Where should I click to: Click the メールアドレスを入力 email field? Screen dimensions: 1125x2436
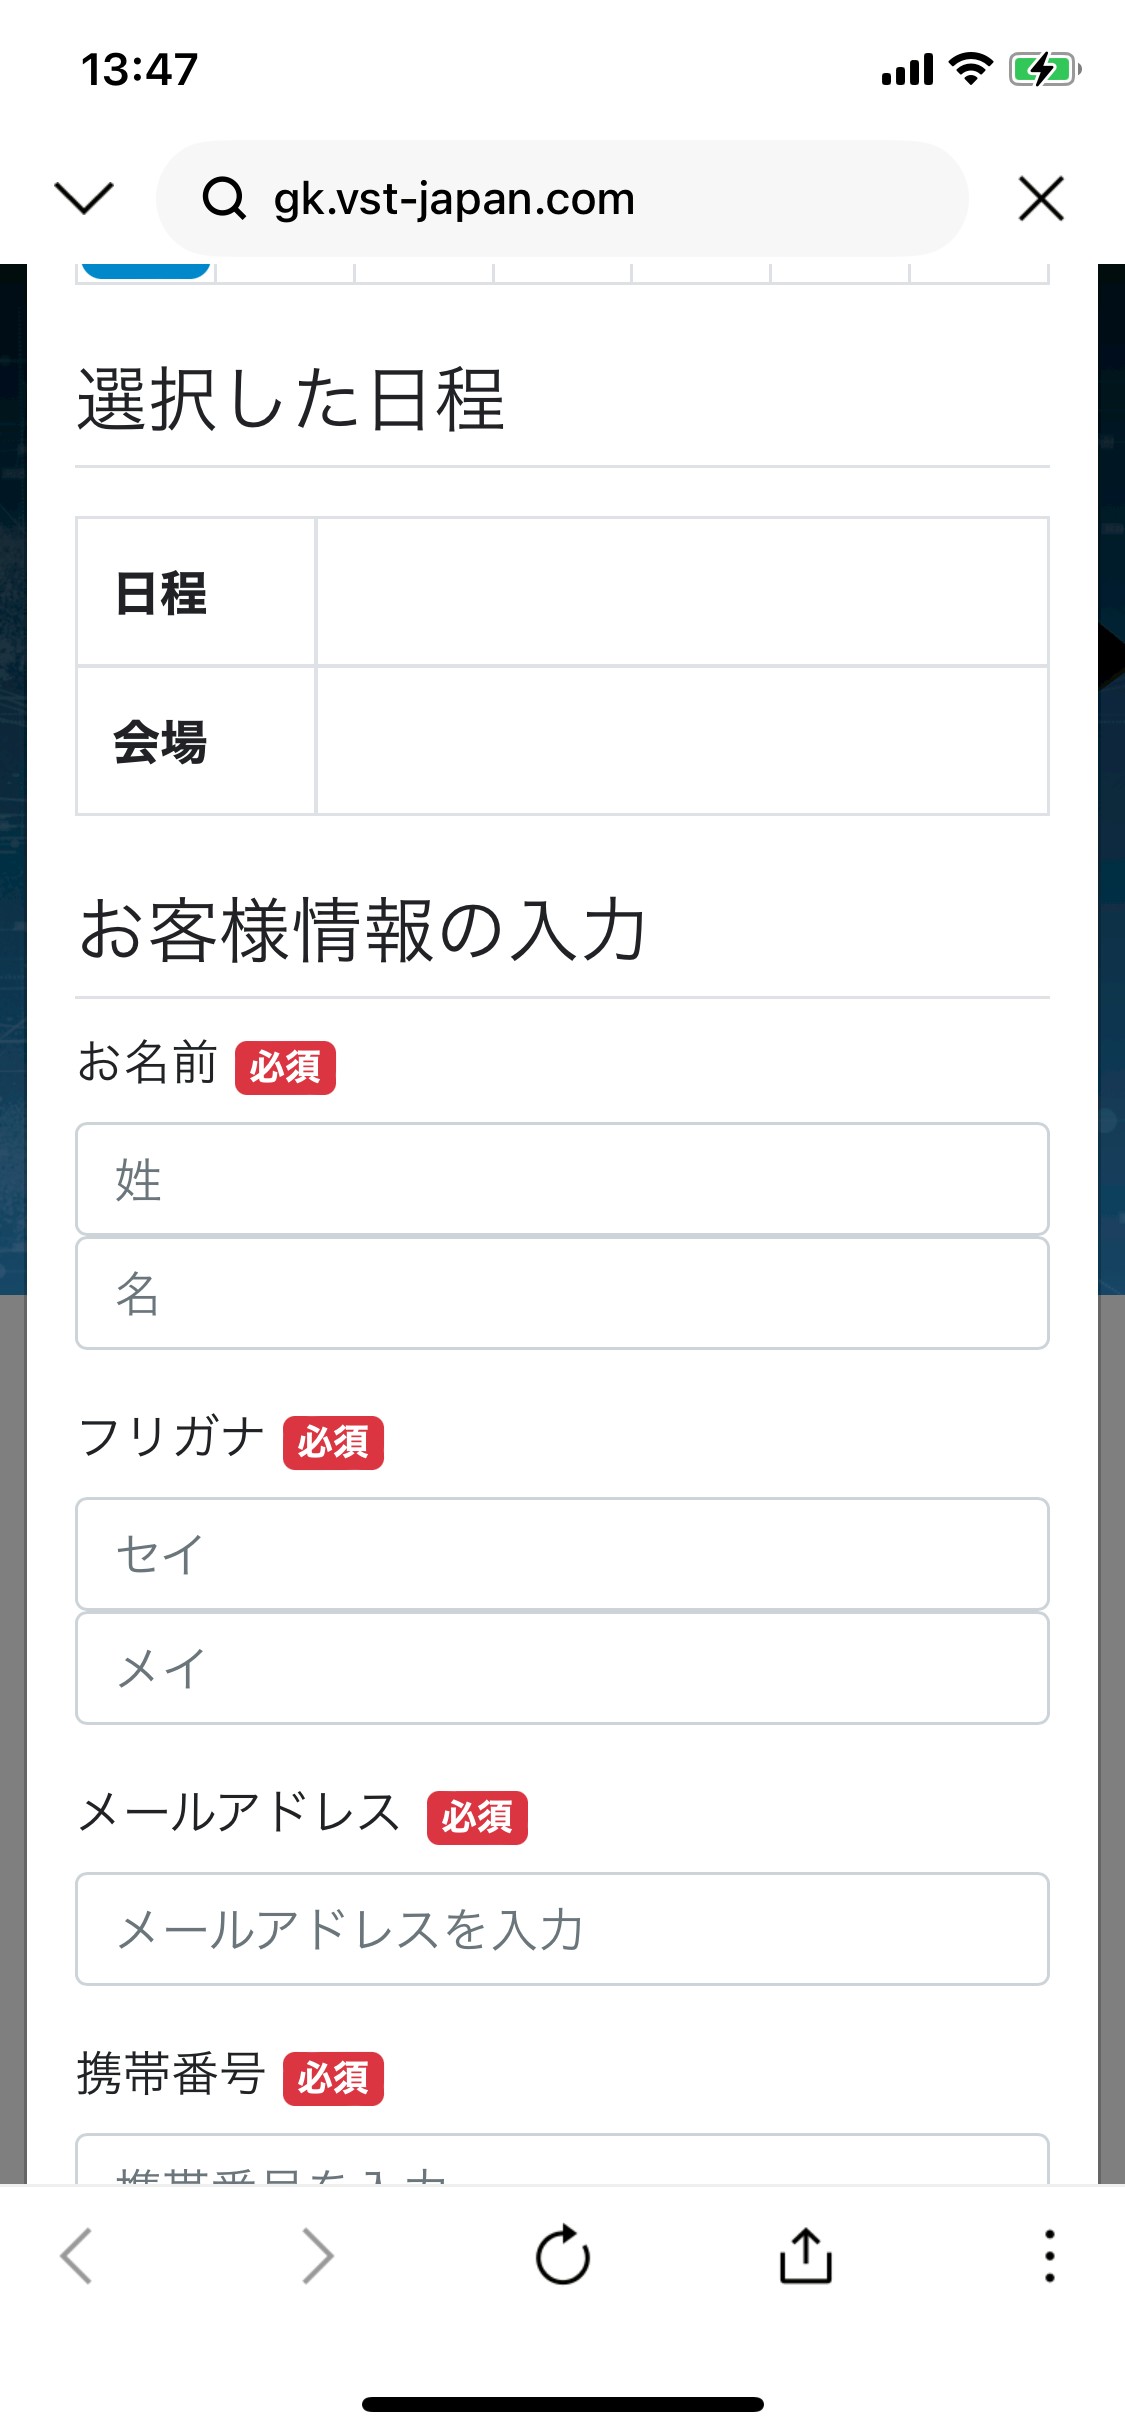point(562,1929)
